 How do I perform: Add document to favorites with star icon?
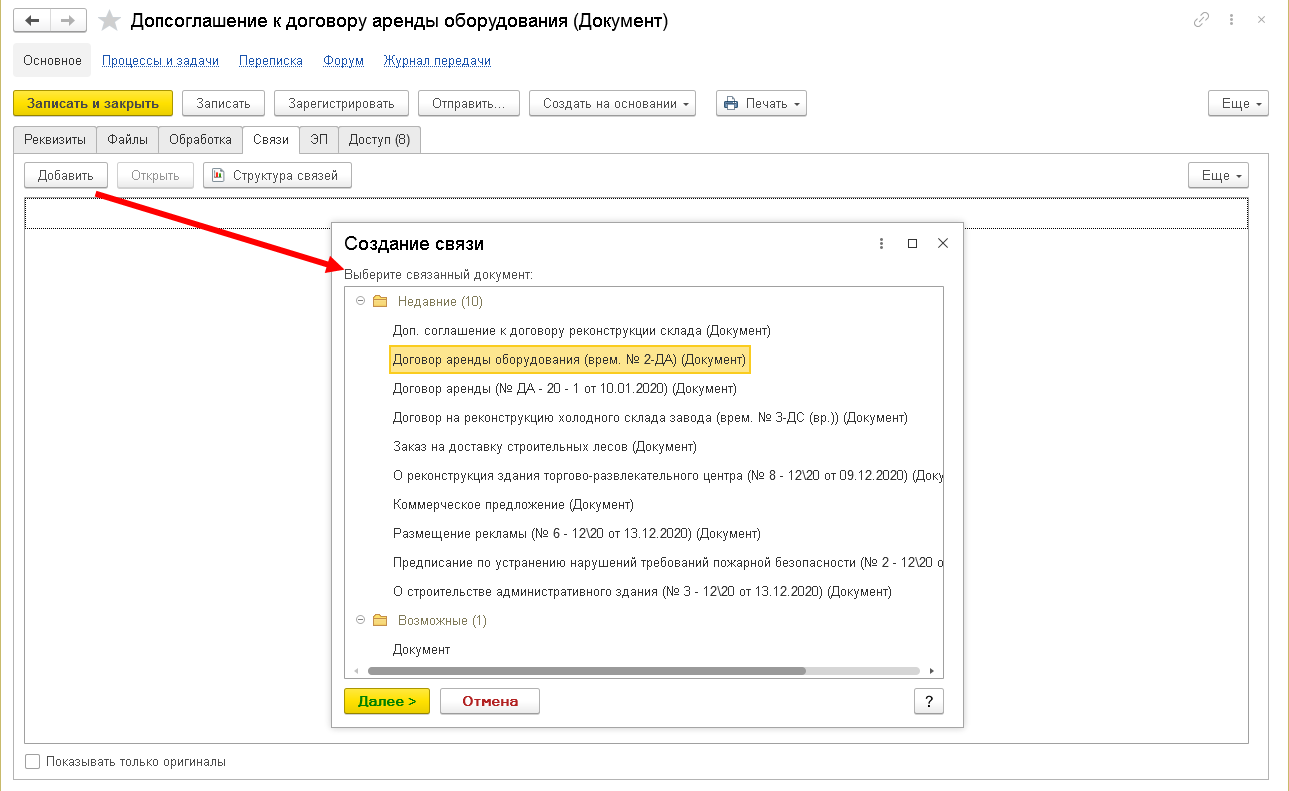[110, 21]
